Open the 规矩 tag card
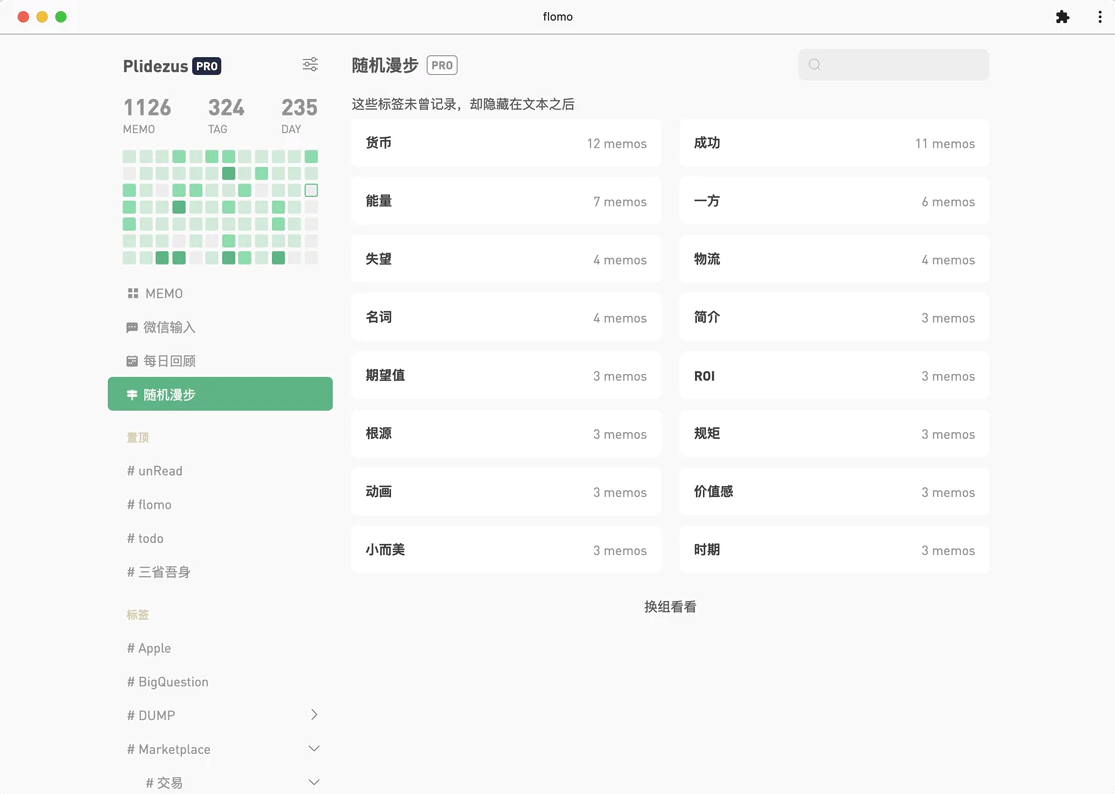Image resolution: width=1115 pixels, height=794 pixels. click(834, 434)
